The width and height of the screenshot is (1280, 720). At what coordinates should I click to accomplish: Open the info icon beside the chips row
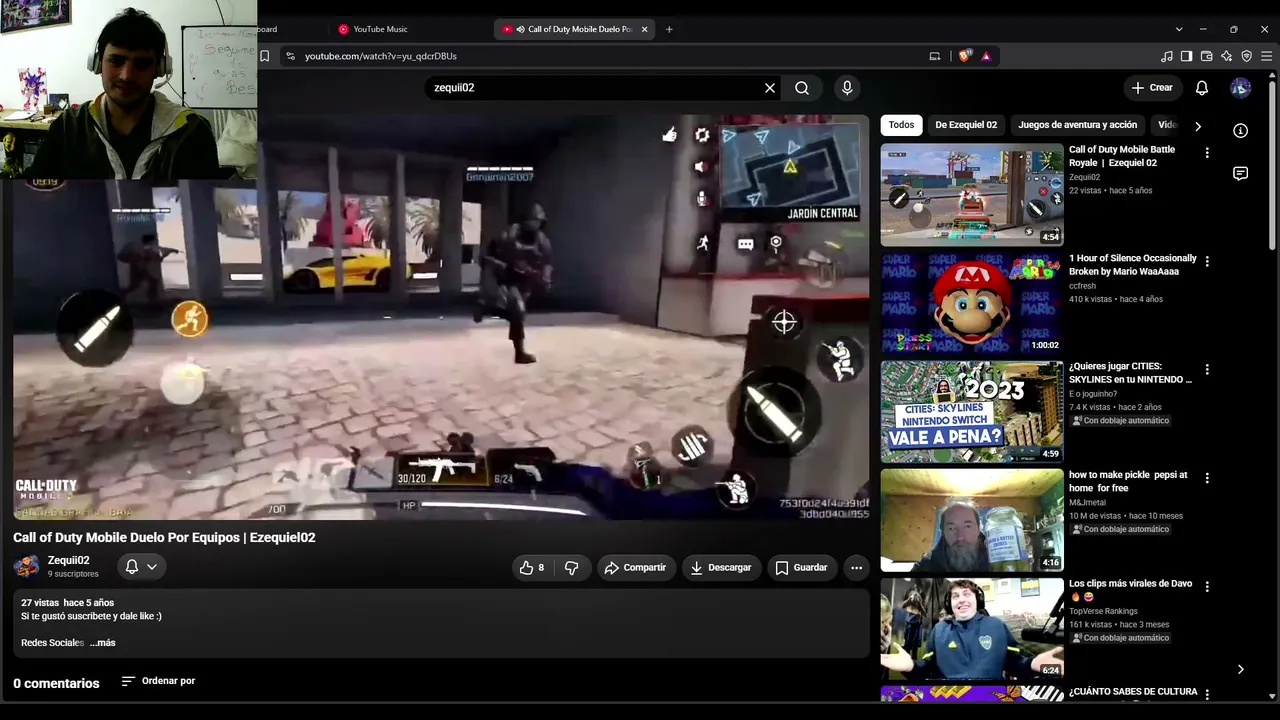[1241, 131]
